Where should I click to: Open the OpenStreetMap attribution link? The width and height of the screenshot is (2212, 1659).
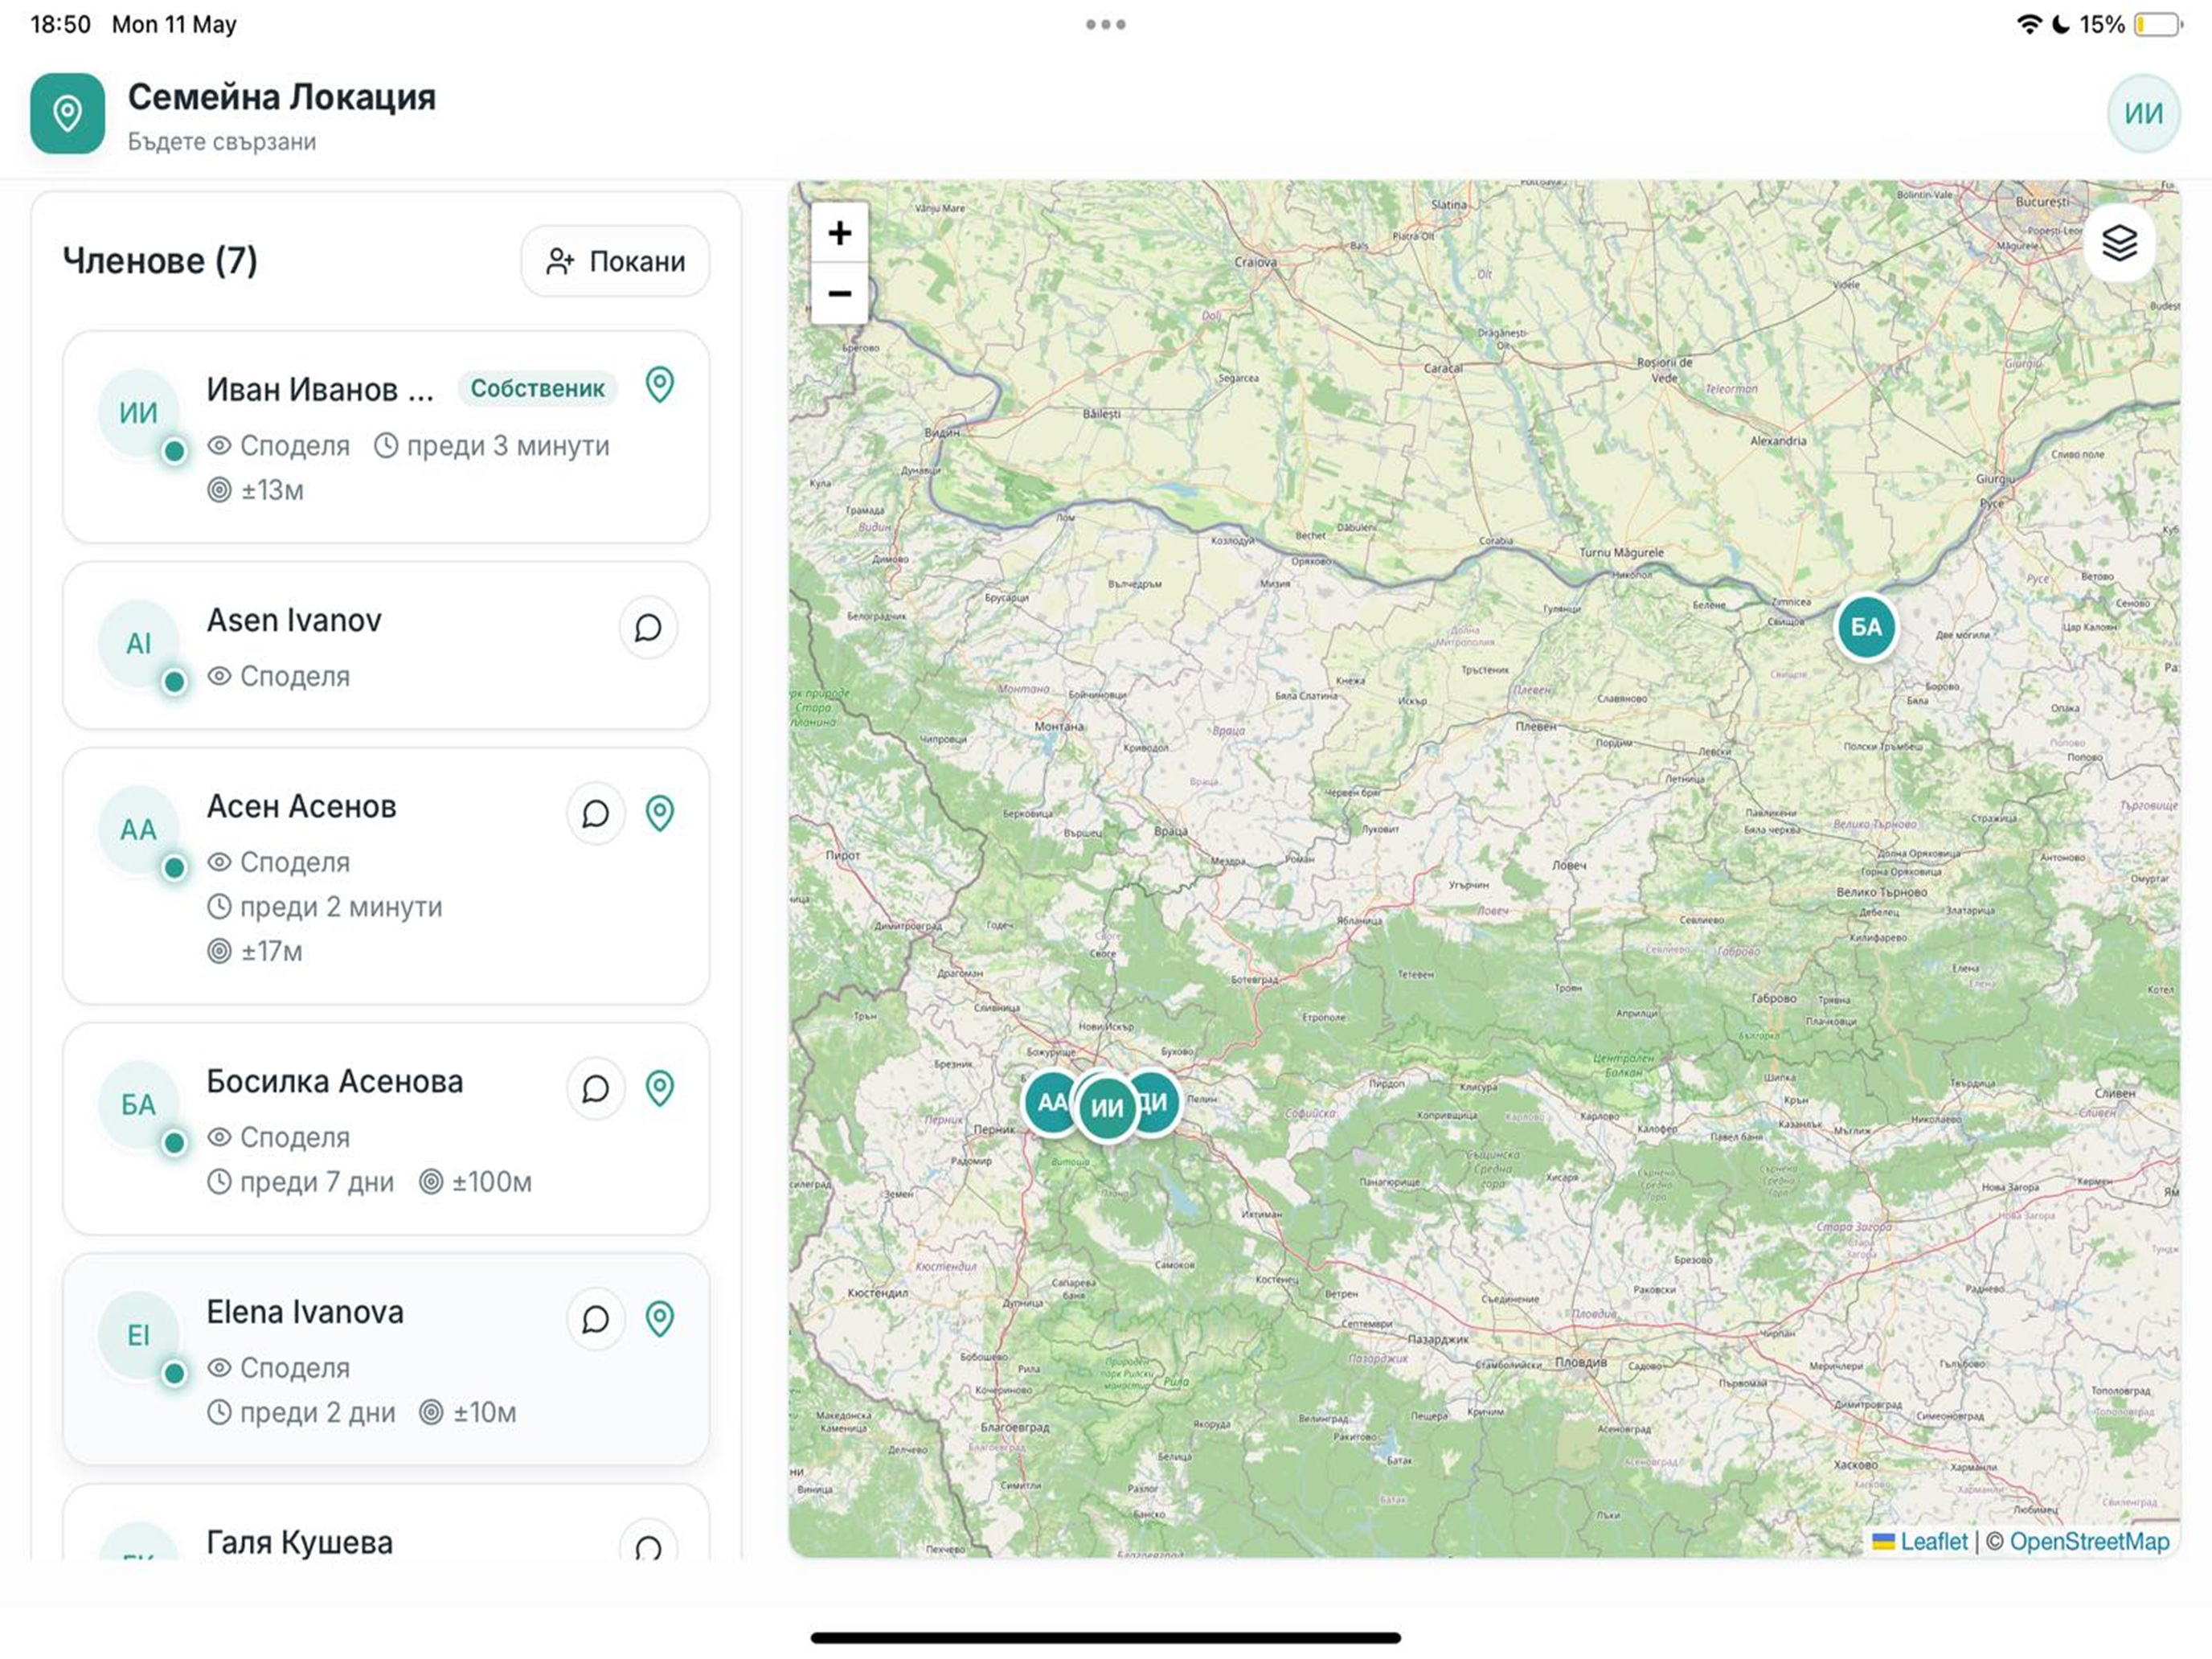(2089, 1541)
